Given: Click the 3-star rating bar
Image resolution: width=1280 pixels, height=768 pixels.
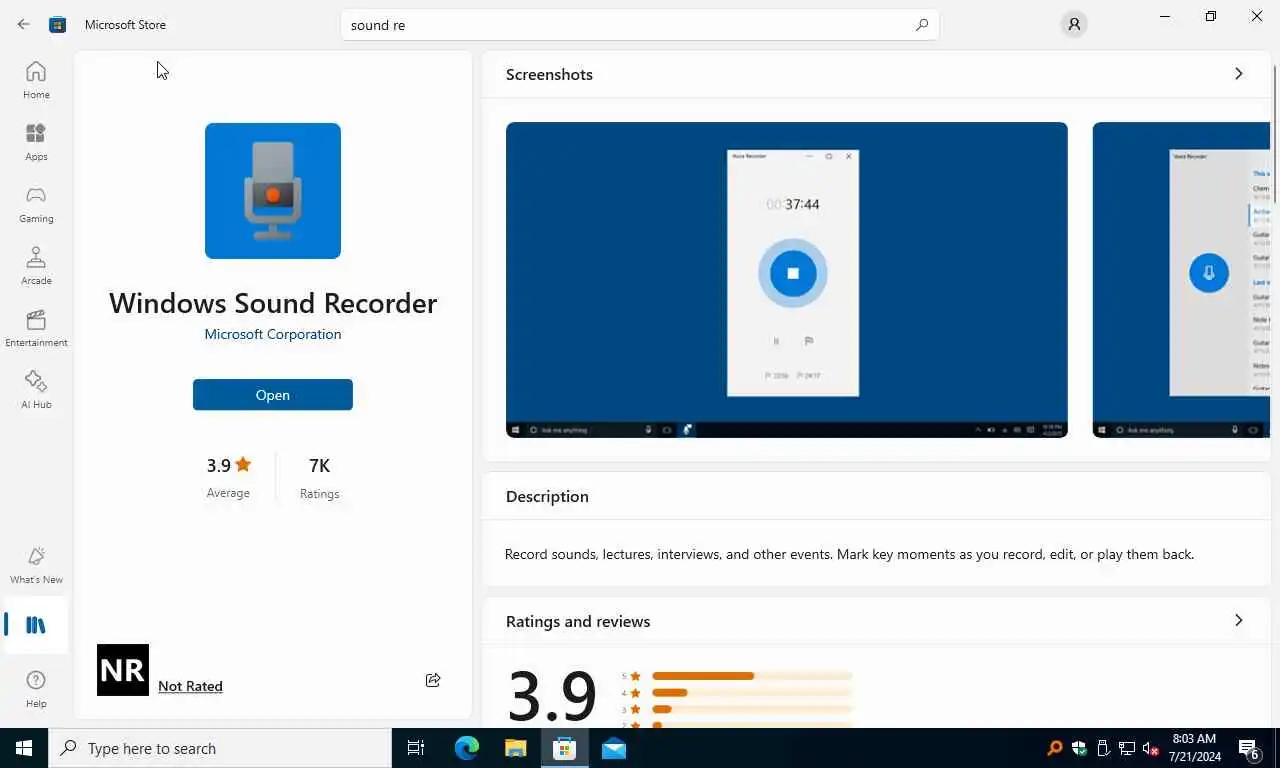Looking at the screenshot, I should [752, 709].
